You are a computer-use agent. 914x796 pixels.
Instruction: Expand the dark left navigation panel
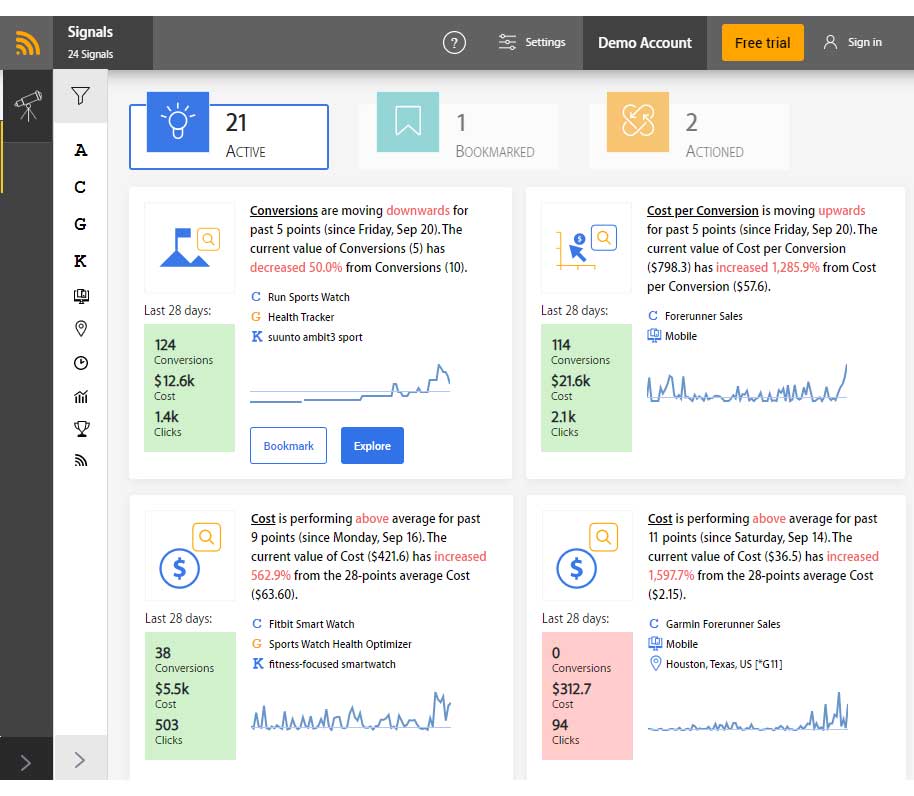(26, 762)
